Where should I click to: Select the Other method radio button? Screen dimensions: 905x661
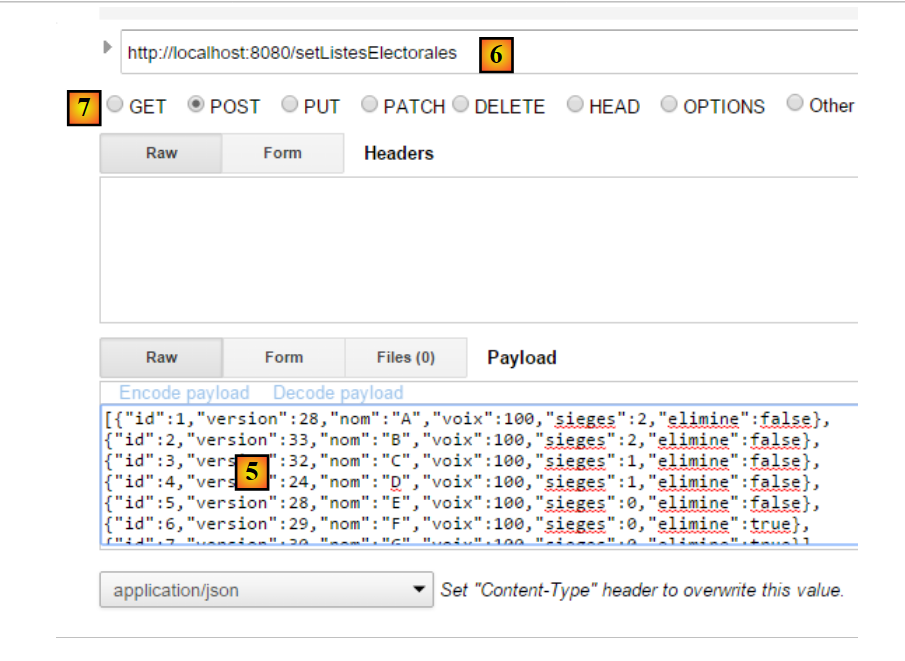point(795,104)
